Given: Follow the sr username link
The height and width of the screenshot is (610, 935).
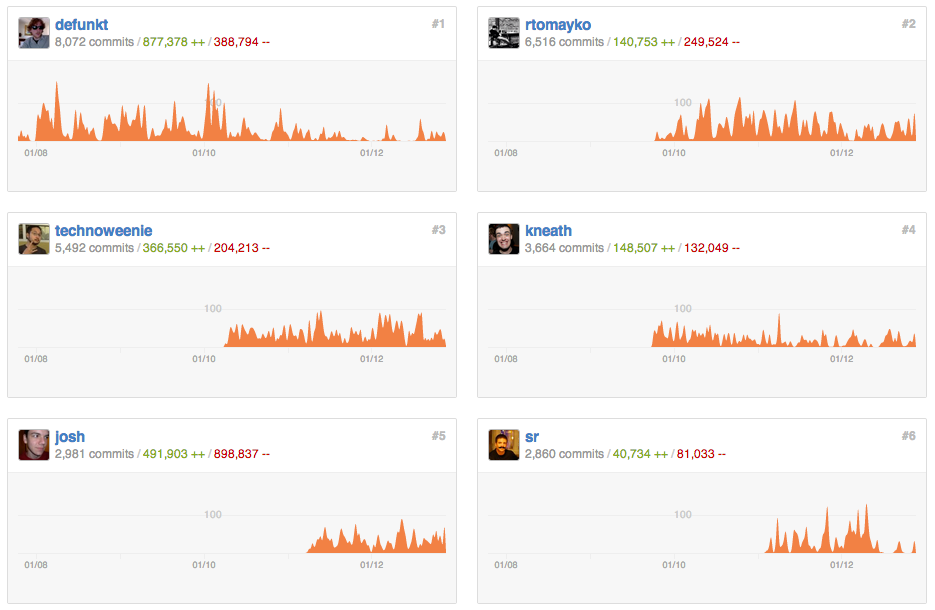Looking at the screenshot, I should tap(533, 436).
